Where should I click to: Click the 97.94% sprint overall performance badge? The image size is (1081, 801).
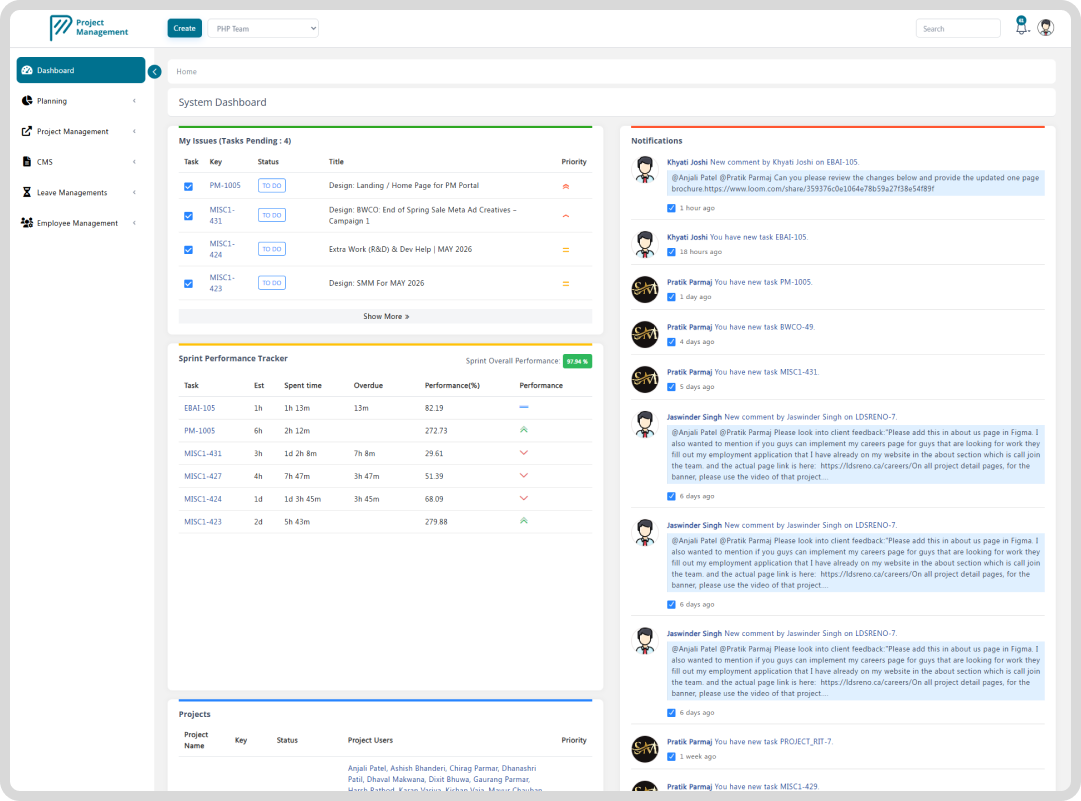[577, 361]
